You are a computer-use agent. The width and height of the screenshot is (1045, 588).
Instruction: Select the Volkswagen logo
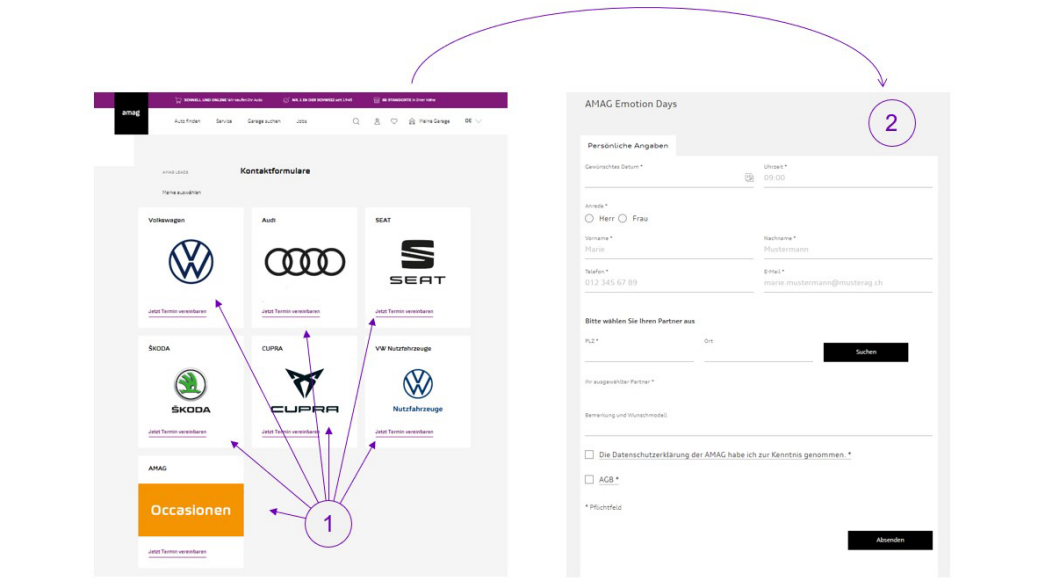pos(191,262)
